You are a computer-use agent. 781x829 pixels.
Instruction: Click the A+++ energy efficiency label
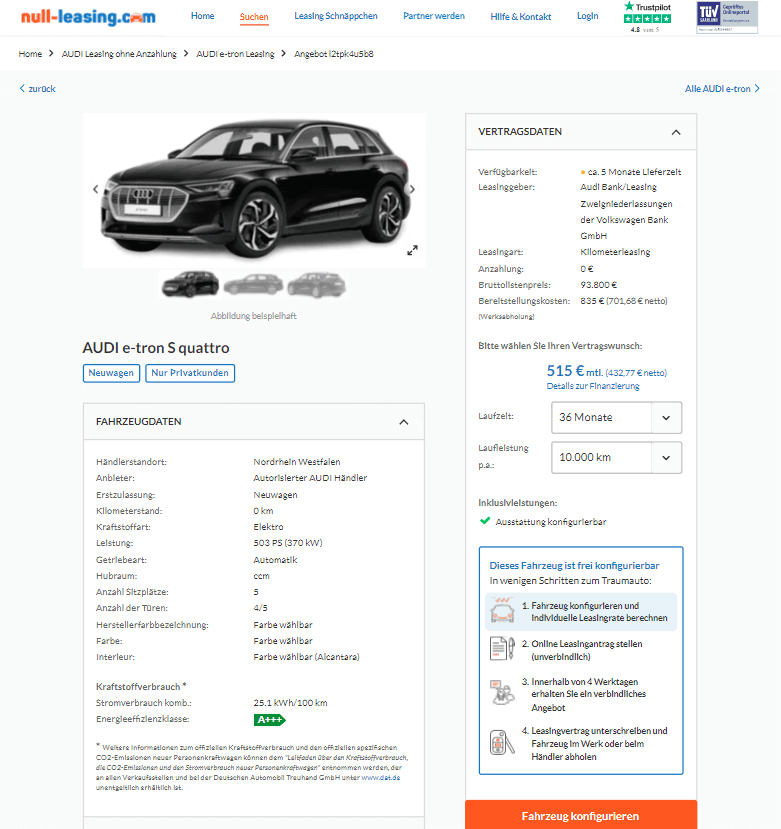coord(270,720)
